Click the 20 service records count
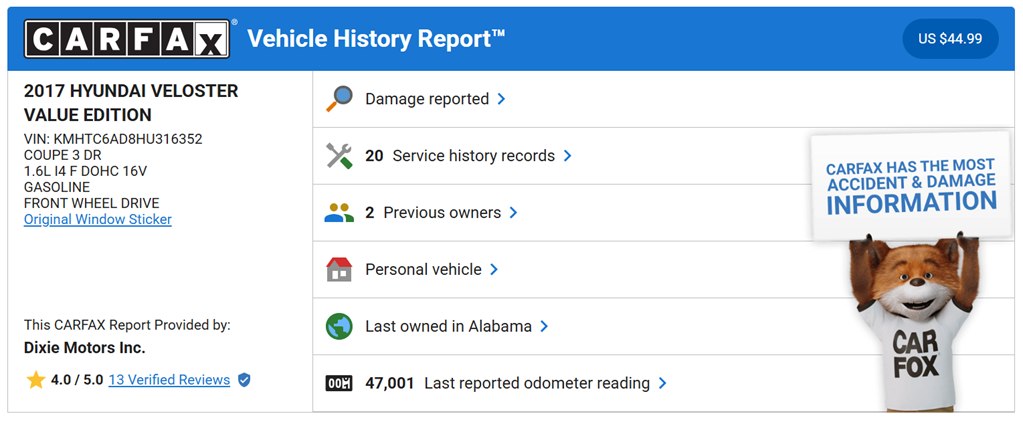Viewport: 1023px width, 424px height. click(374, 156)
